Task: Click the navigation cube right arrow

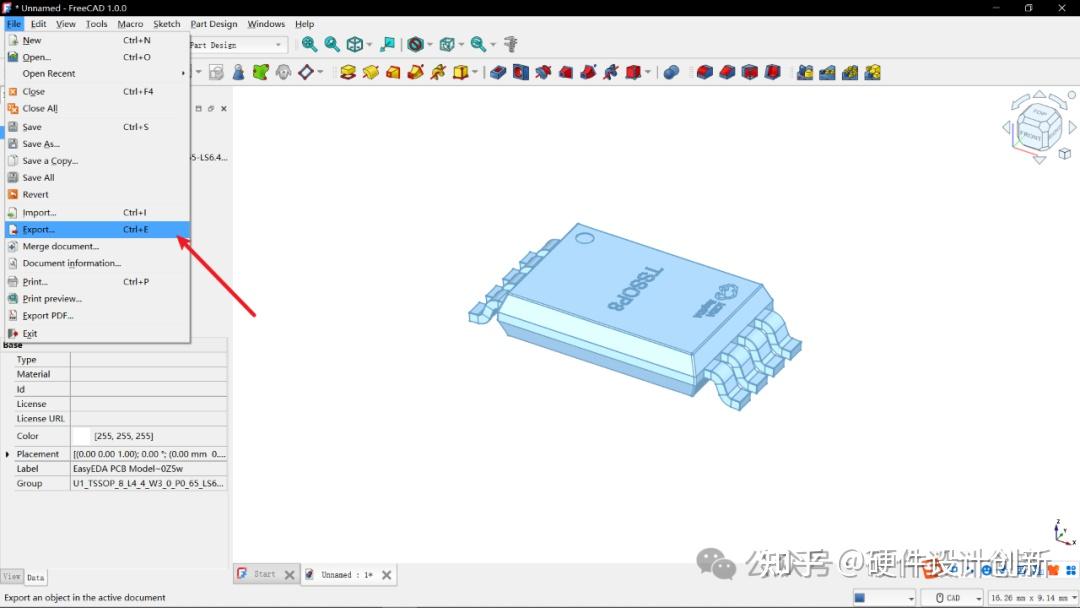Action: pyautogui.click(x=1072, y=127)
